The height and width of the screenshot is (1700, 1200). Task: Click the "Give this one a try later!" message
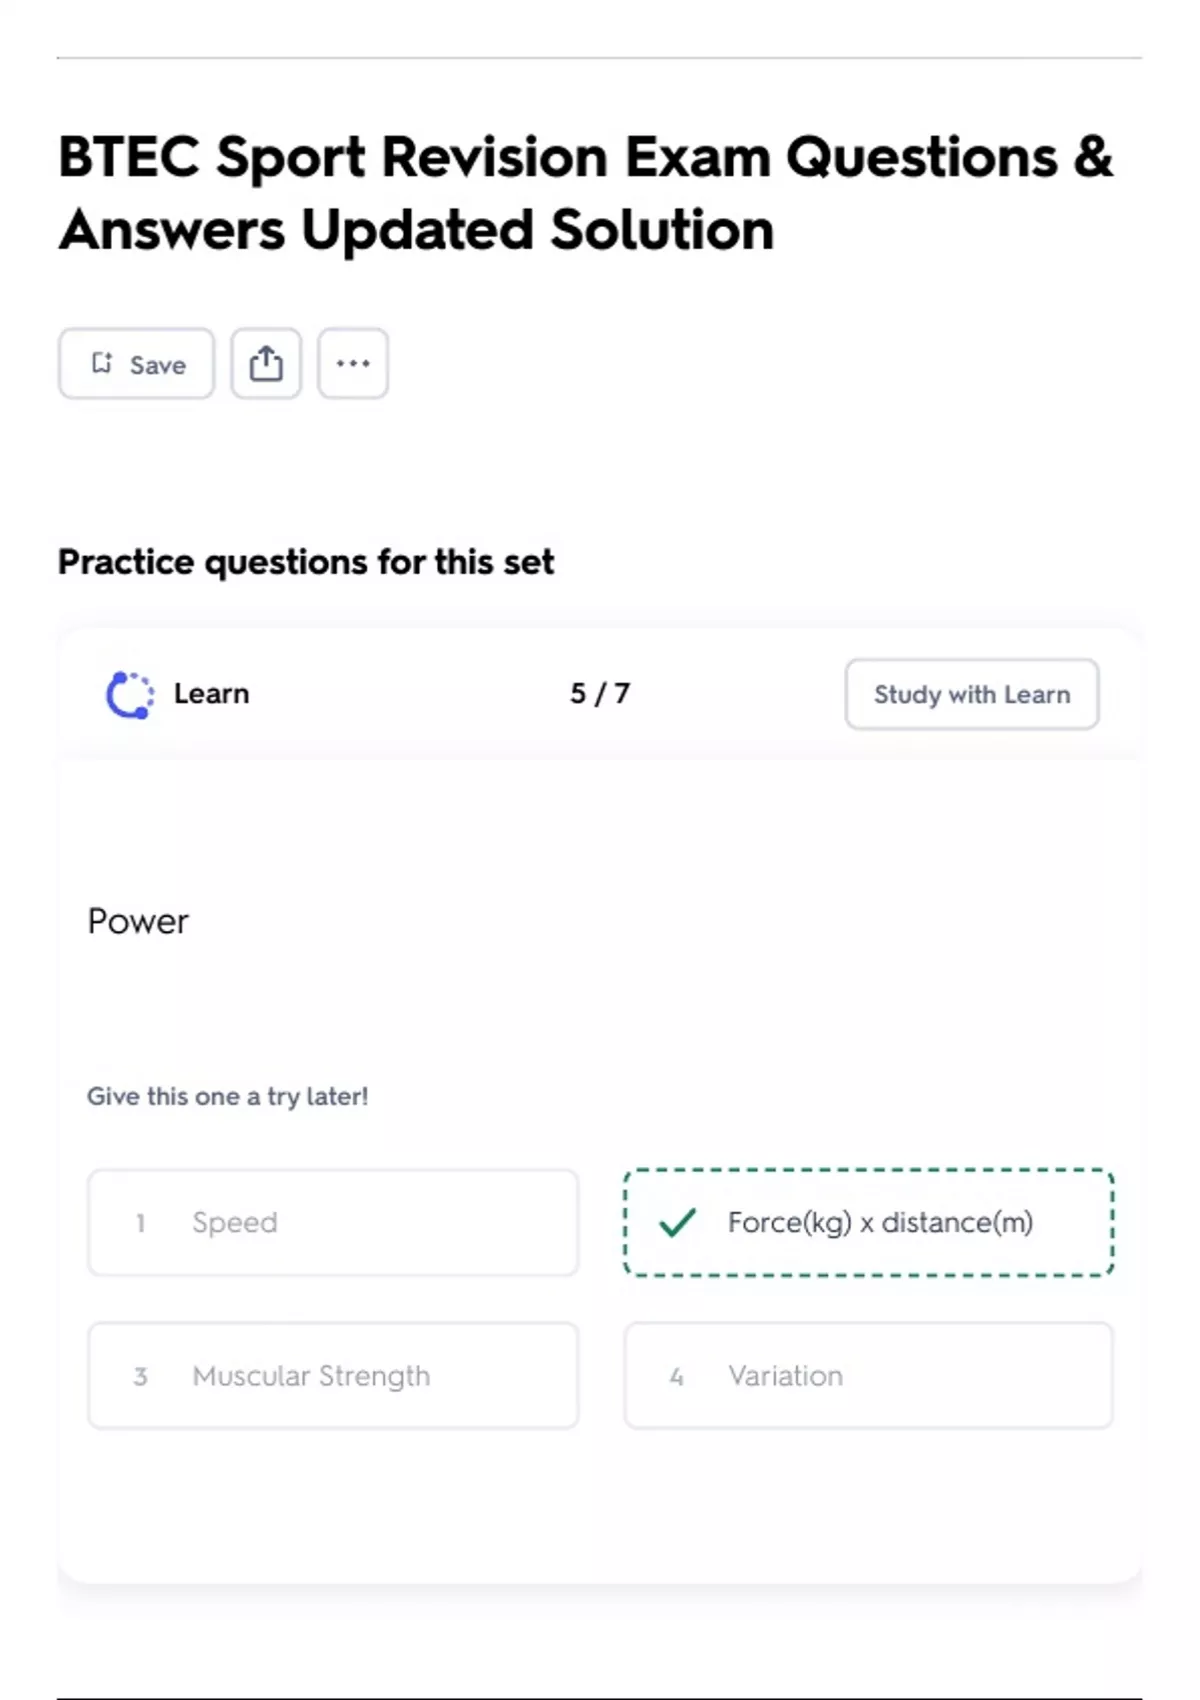[227, 1096]
